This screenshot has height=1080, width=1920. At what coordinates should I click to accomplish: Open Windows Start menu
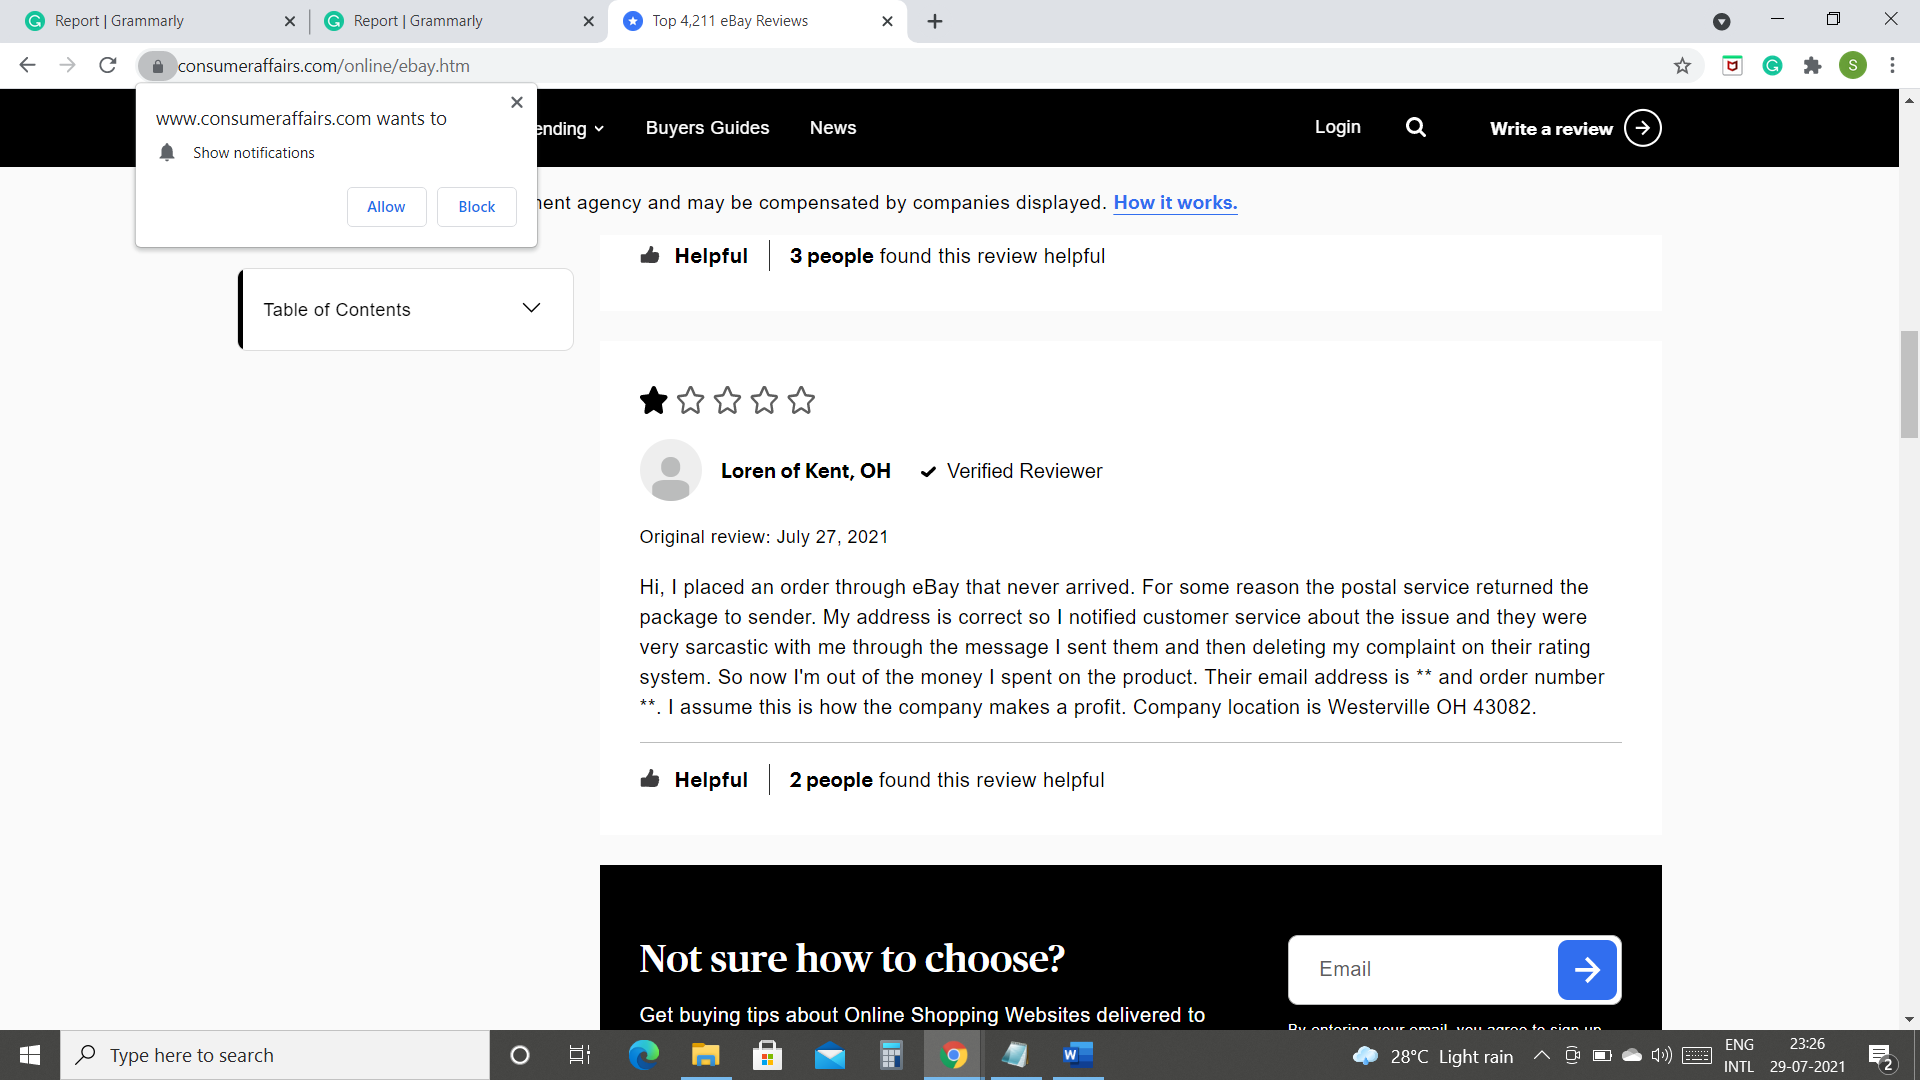coord(30,1055)
